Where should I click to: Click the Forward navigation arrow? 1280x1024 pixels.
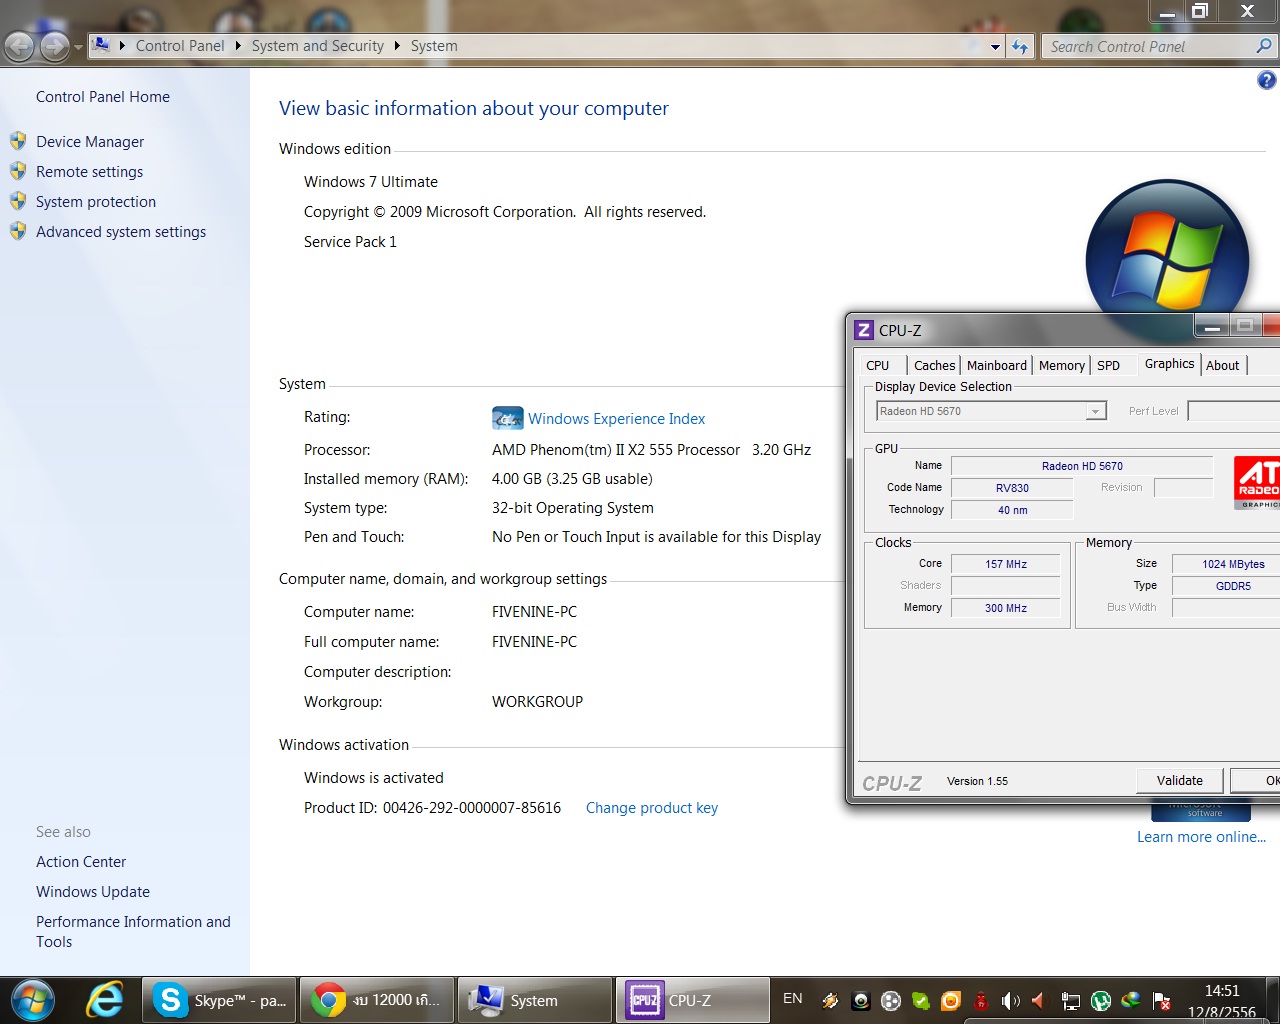(x=55, y=46)
